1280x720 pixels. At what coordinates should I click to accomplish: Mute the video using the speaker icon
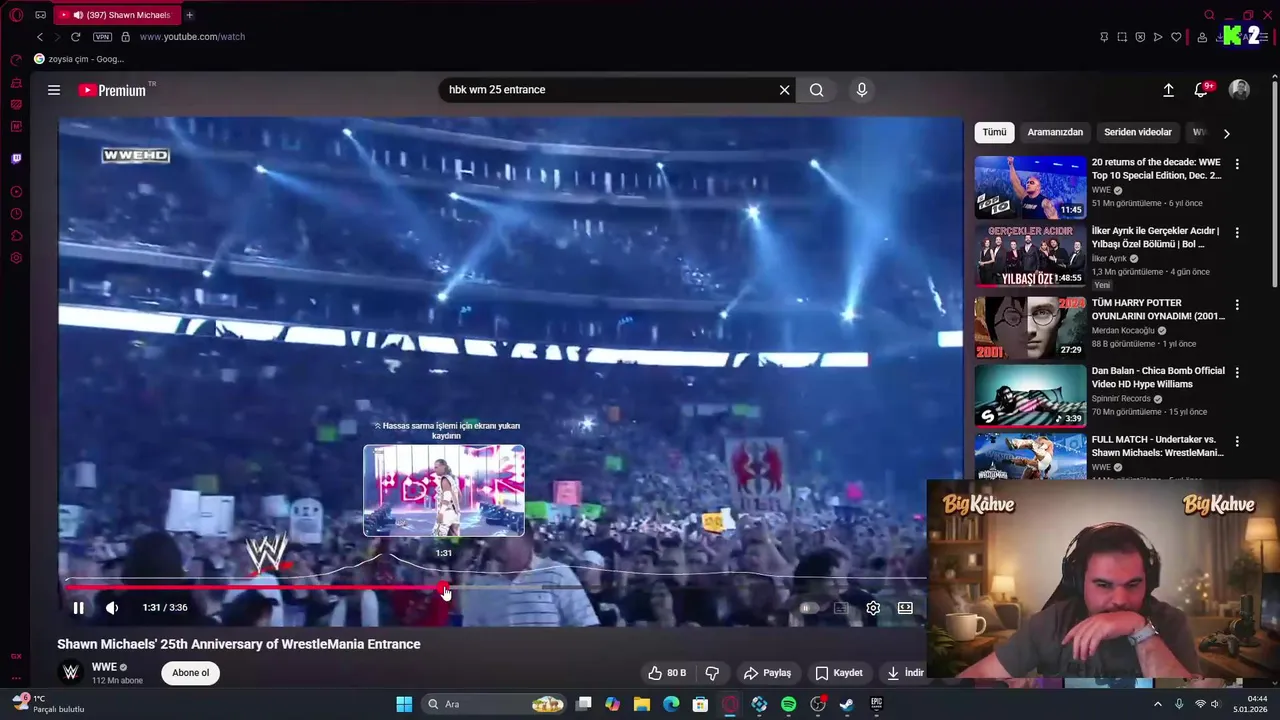pyautogui.click(x=112, y=608)
